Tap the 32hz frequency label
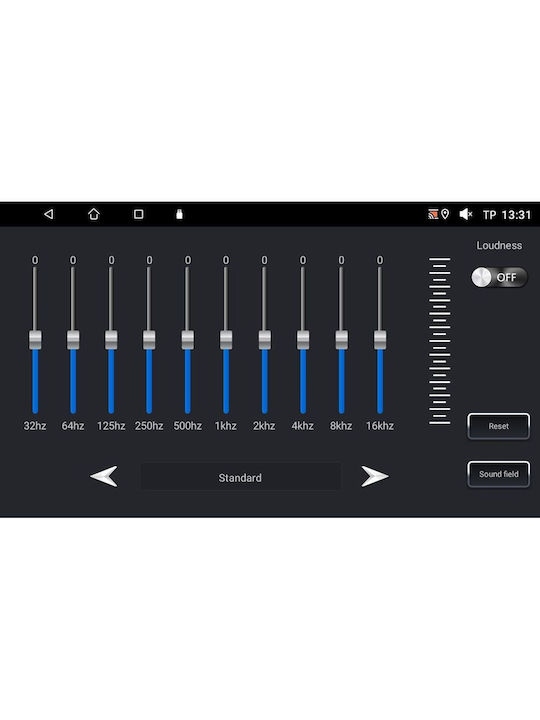The image size is (540, 720). point(35,426)
